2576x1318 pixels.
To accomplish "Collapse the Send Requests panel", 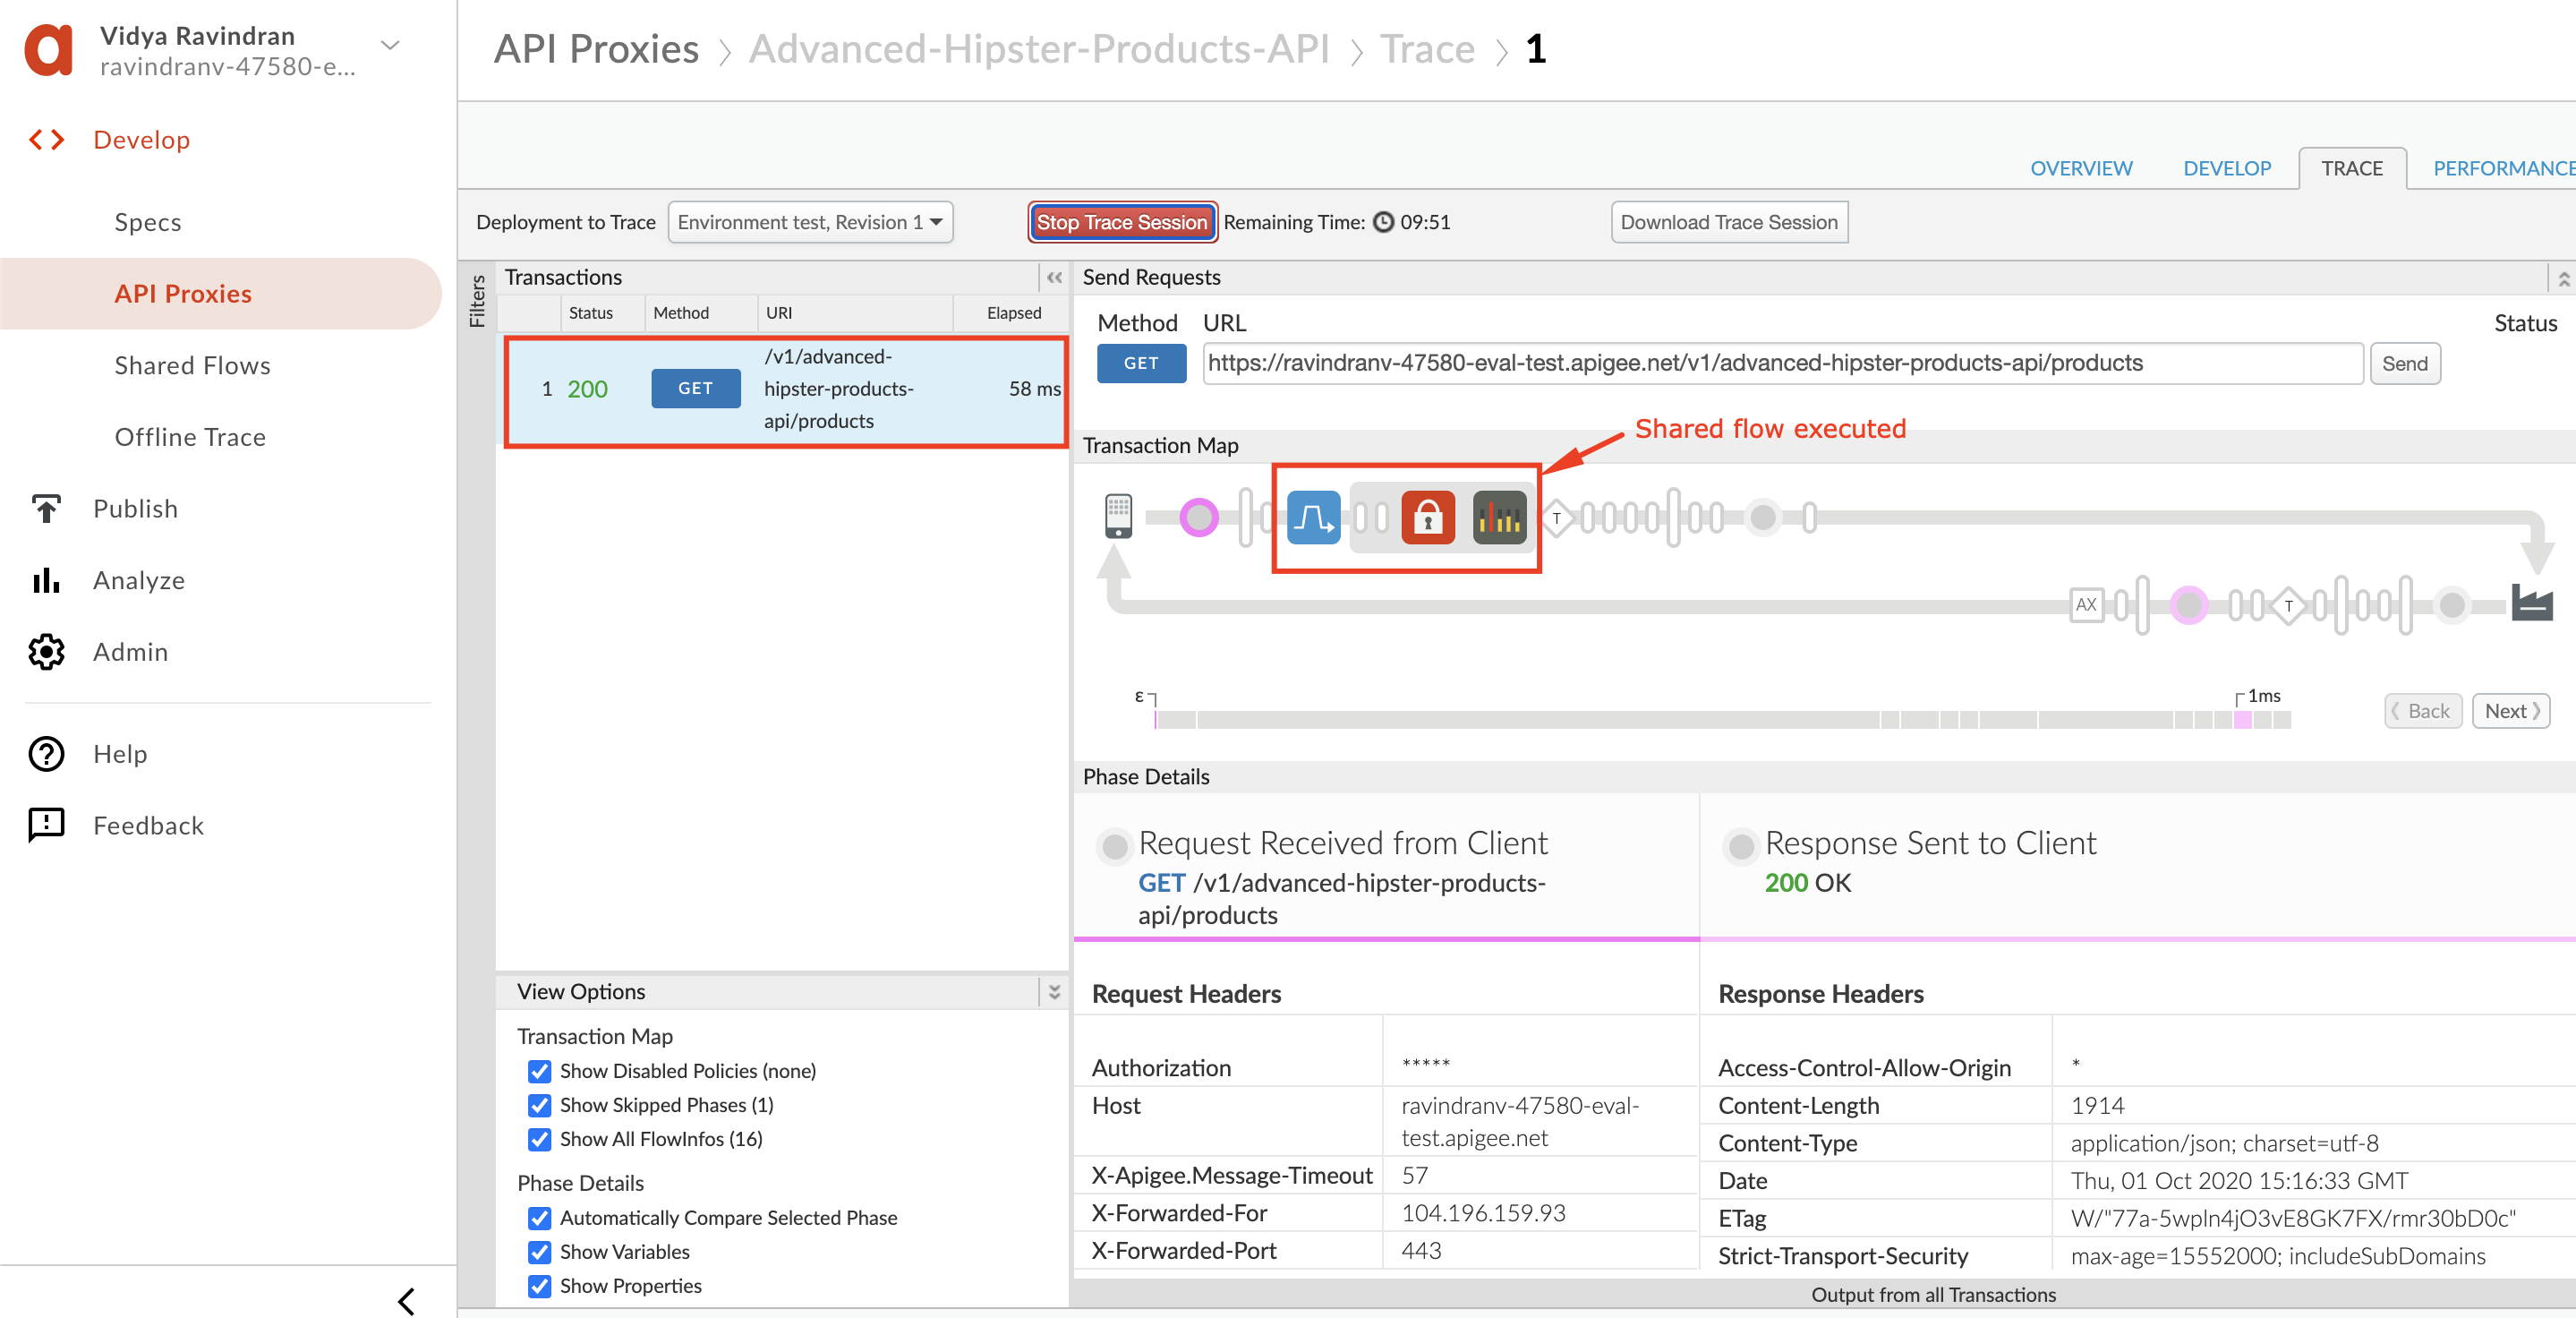I will [2563, 278].
